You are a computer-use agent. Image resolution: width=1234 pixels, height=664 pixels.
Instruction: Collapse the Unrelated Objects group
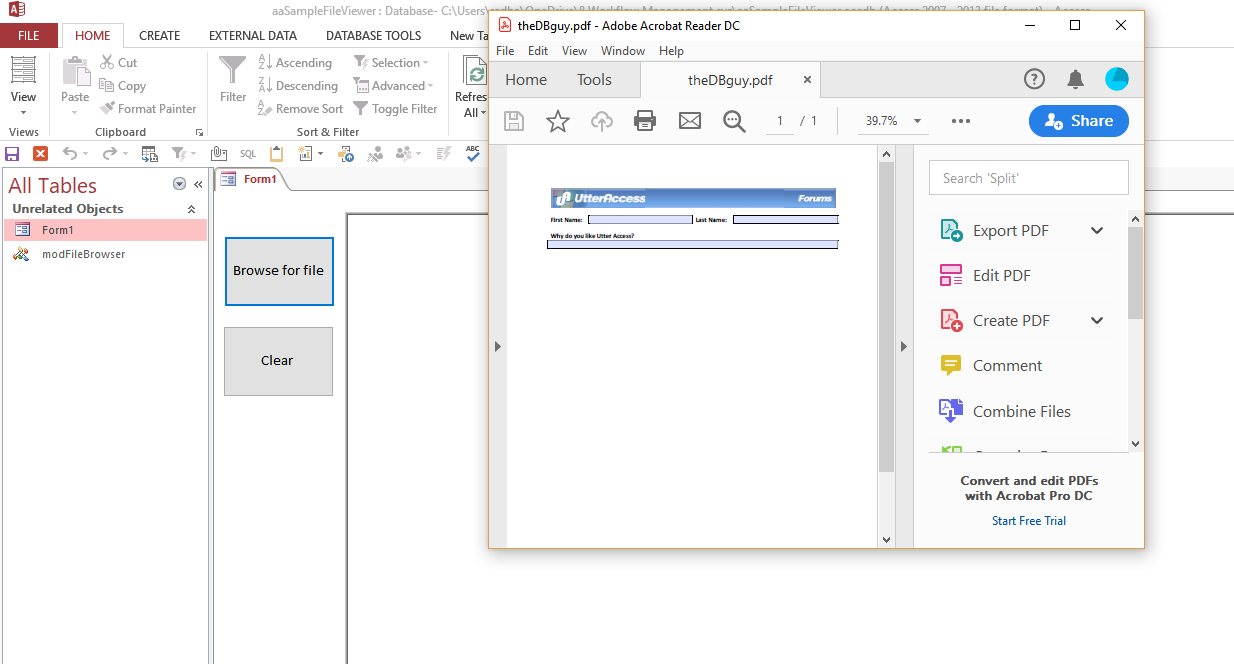coord(191,209)
